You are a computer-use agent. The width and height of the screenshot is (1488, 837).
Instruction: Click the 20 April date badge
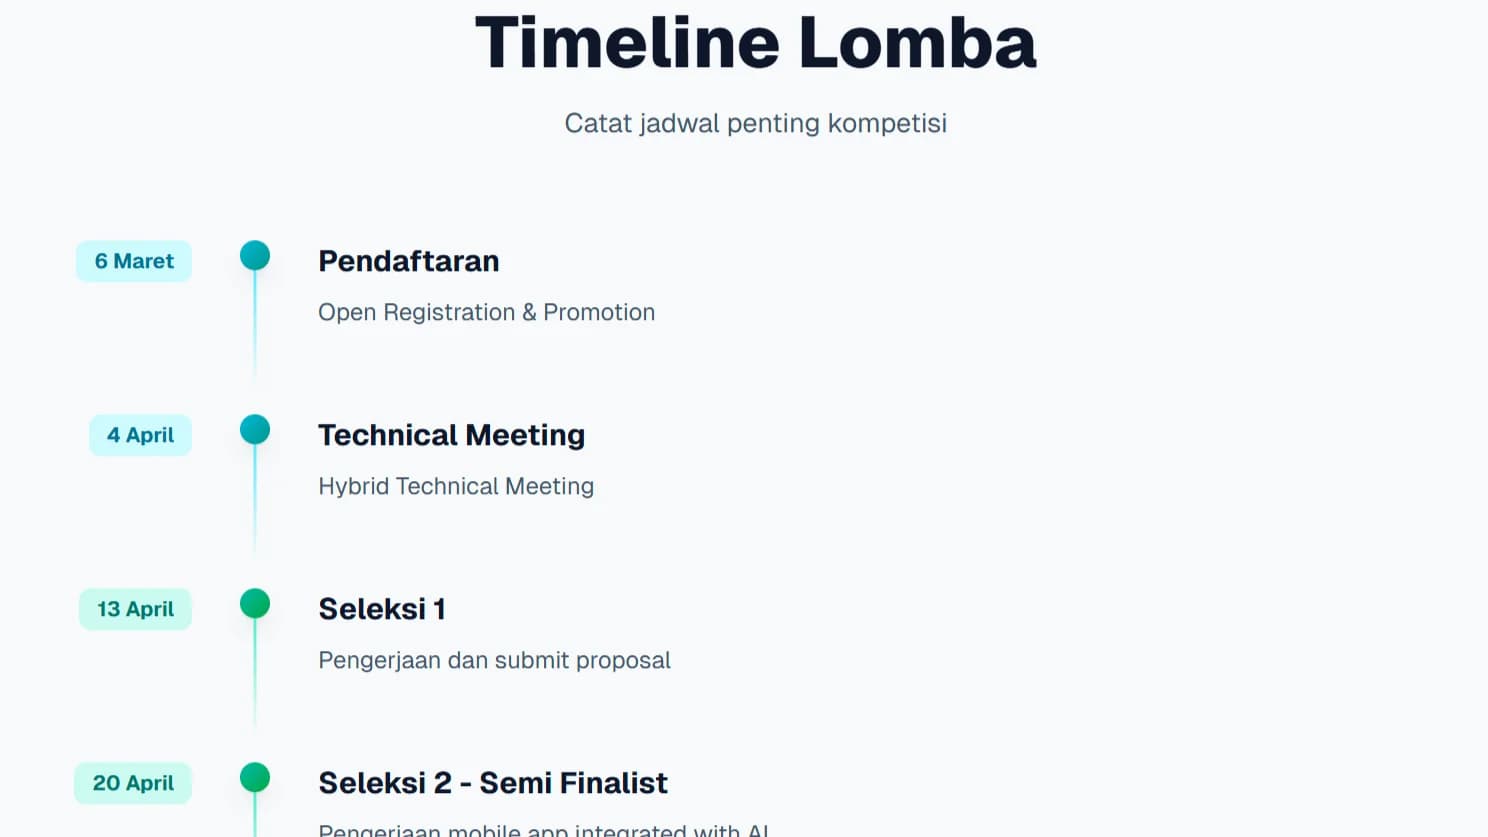pos(133,783)
